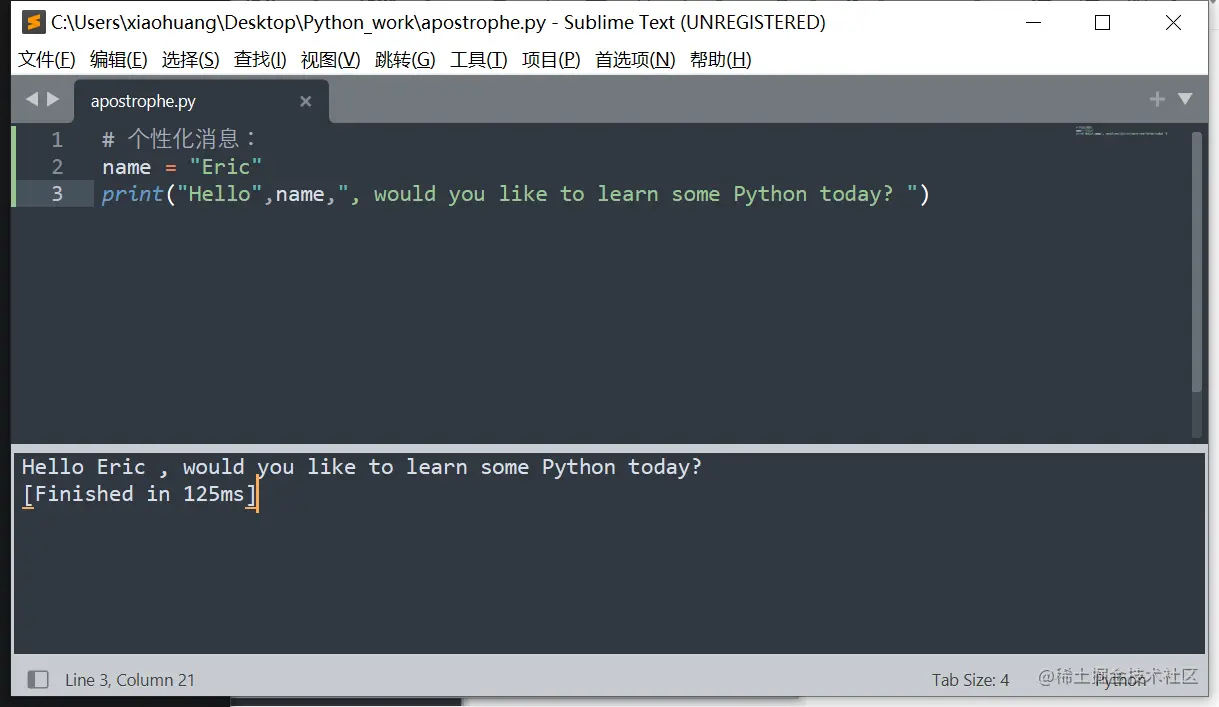Image resolution: width=1219 pixels, height=707 pixels.
Task: Open 项目(P) menu
Action: coord(551,60)
